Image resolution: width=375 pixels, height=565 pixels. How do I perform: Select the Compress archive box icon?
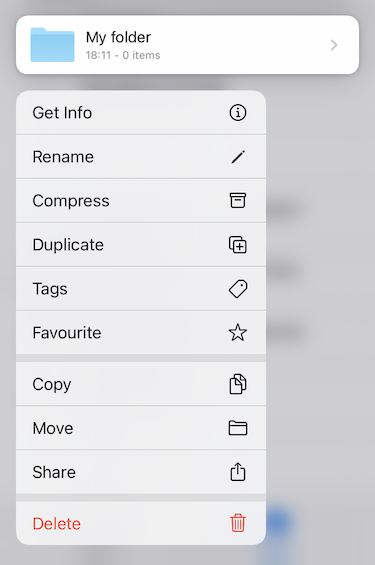click(x=238, y=200)
